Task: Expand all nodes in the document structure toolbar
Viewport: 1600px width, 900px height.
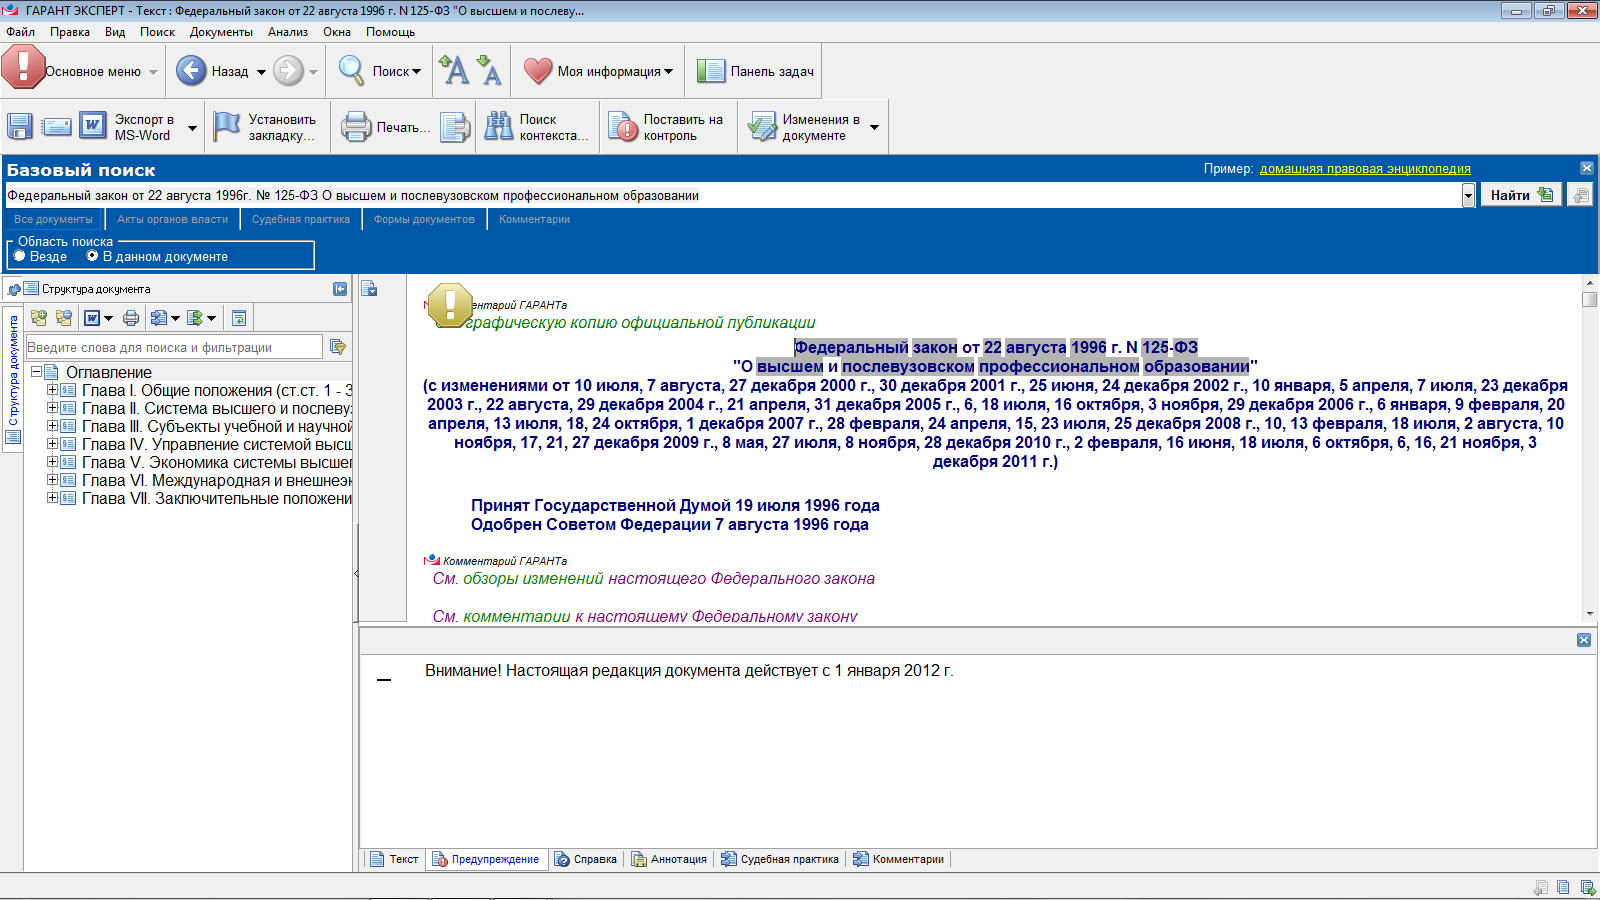Action: 39,318
